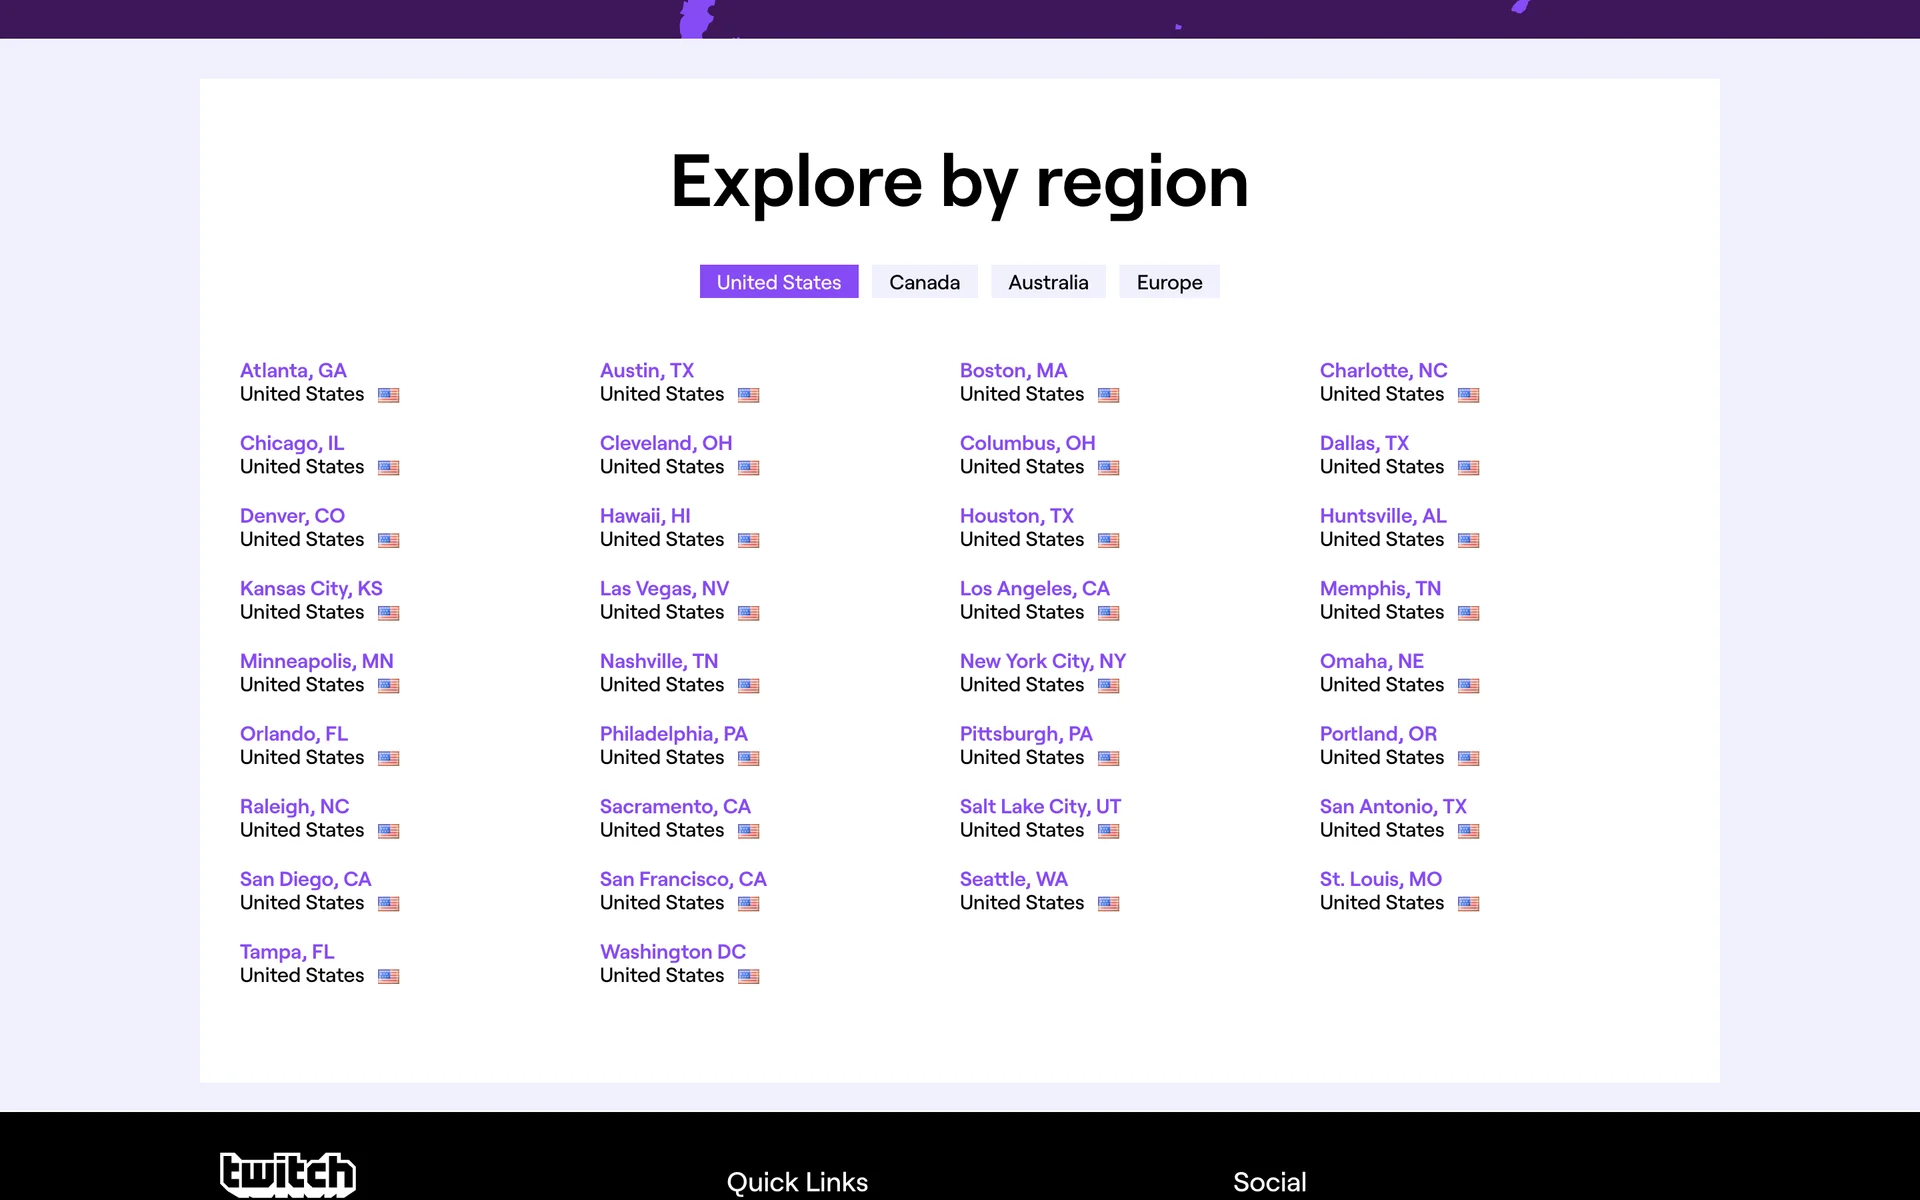Switch to the Europe region tab
1920x1200 pixels.
pyautogui.click(x=1168, y=282)
